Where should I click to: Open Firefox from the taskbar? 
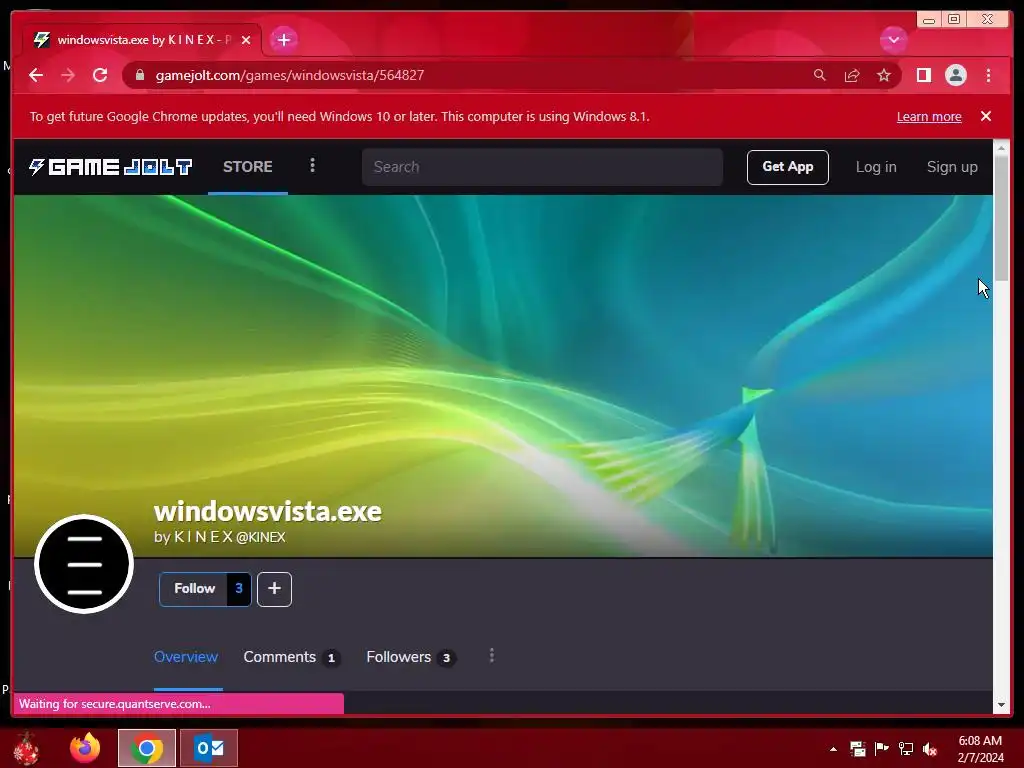[85, 748]
